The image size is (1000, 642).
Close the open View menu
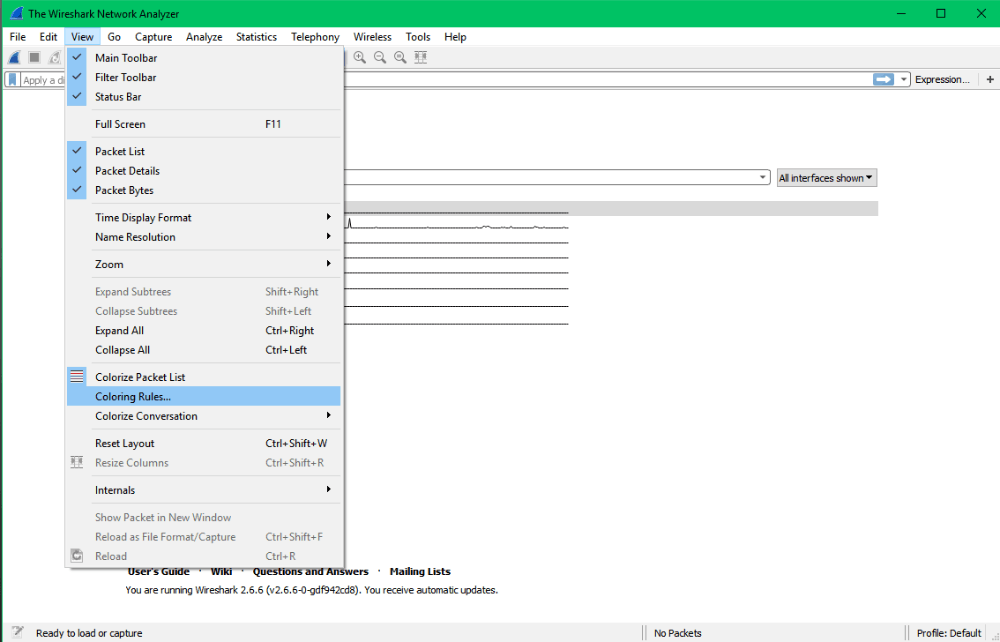(x=82, y=37)
